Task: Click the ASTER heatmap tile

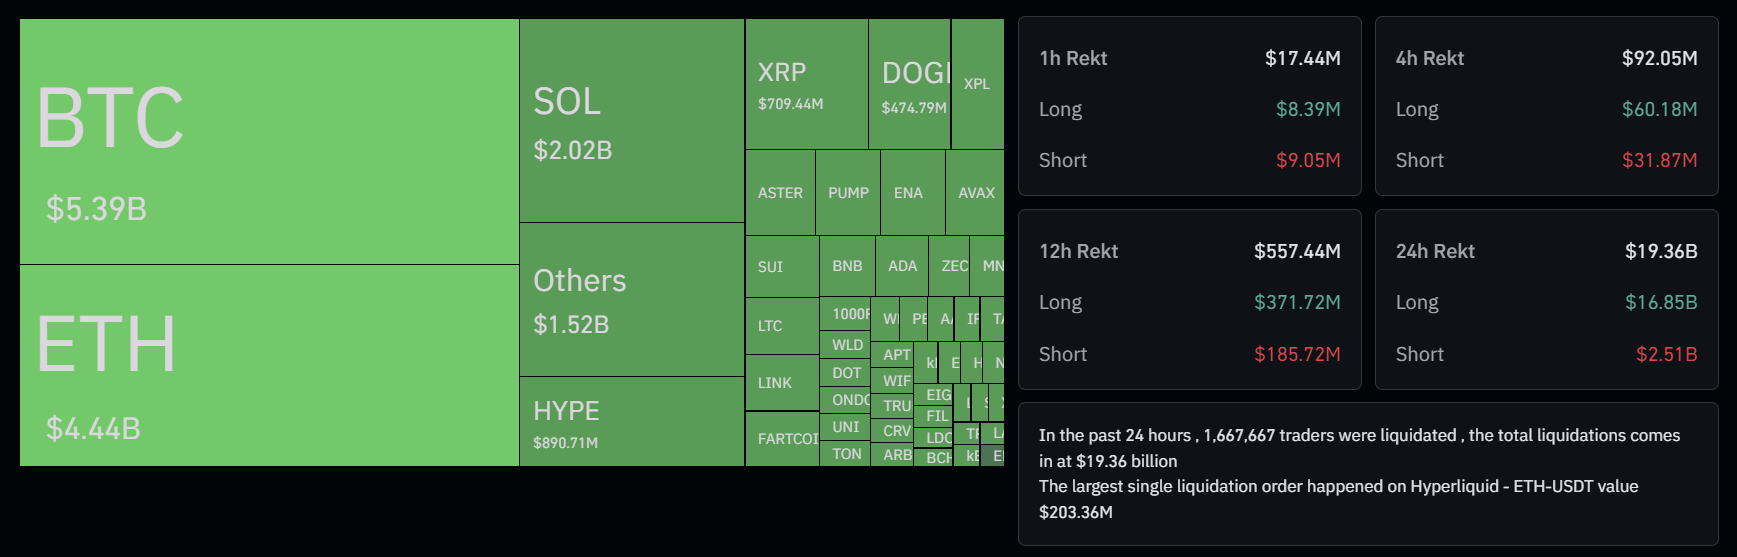Action: click(780, 192)
